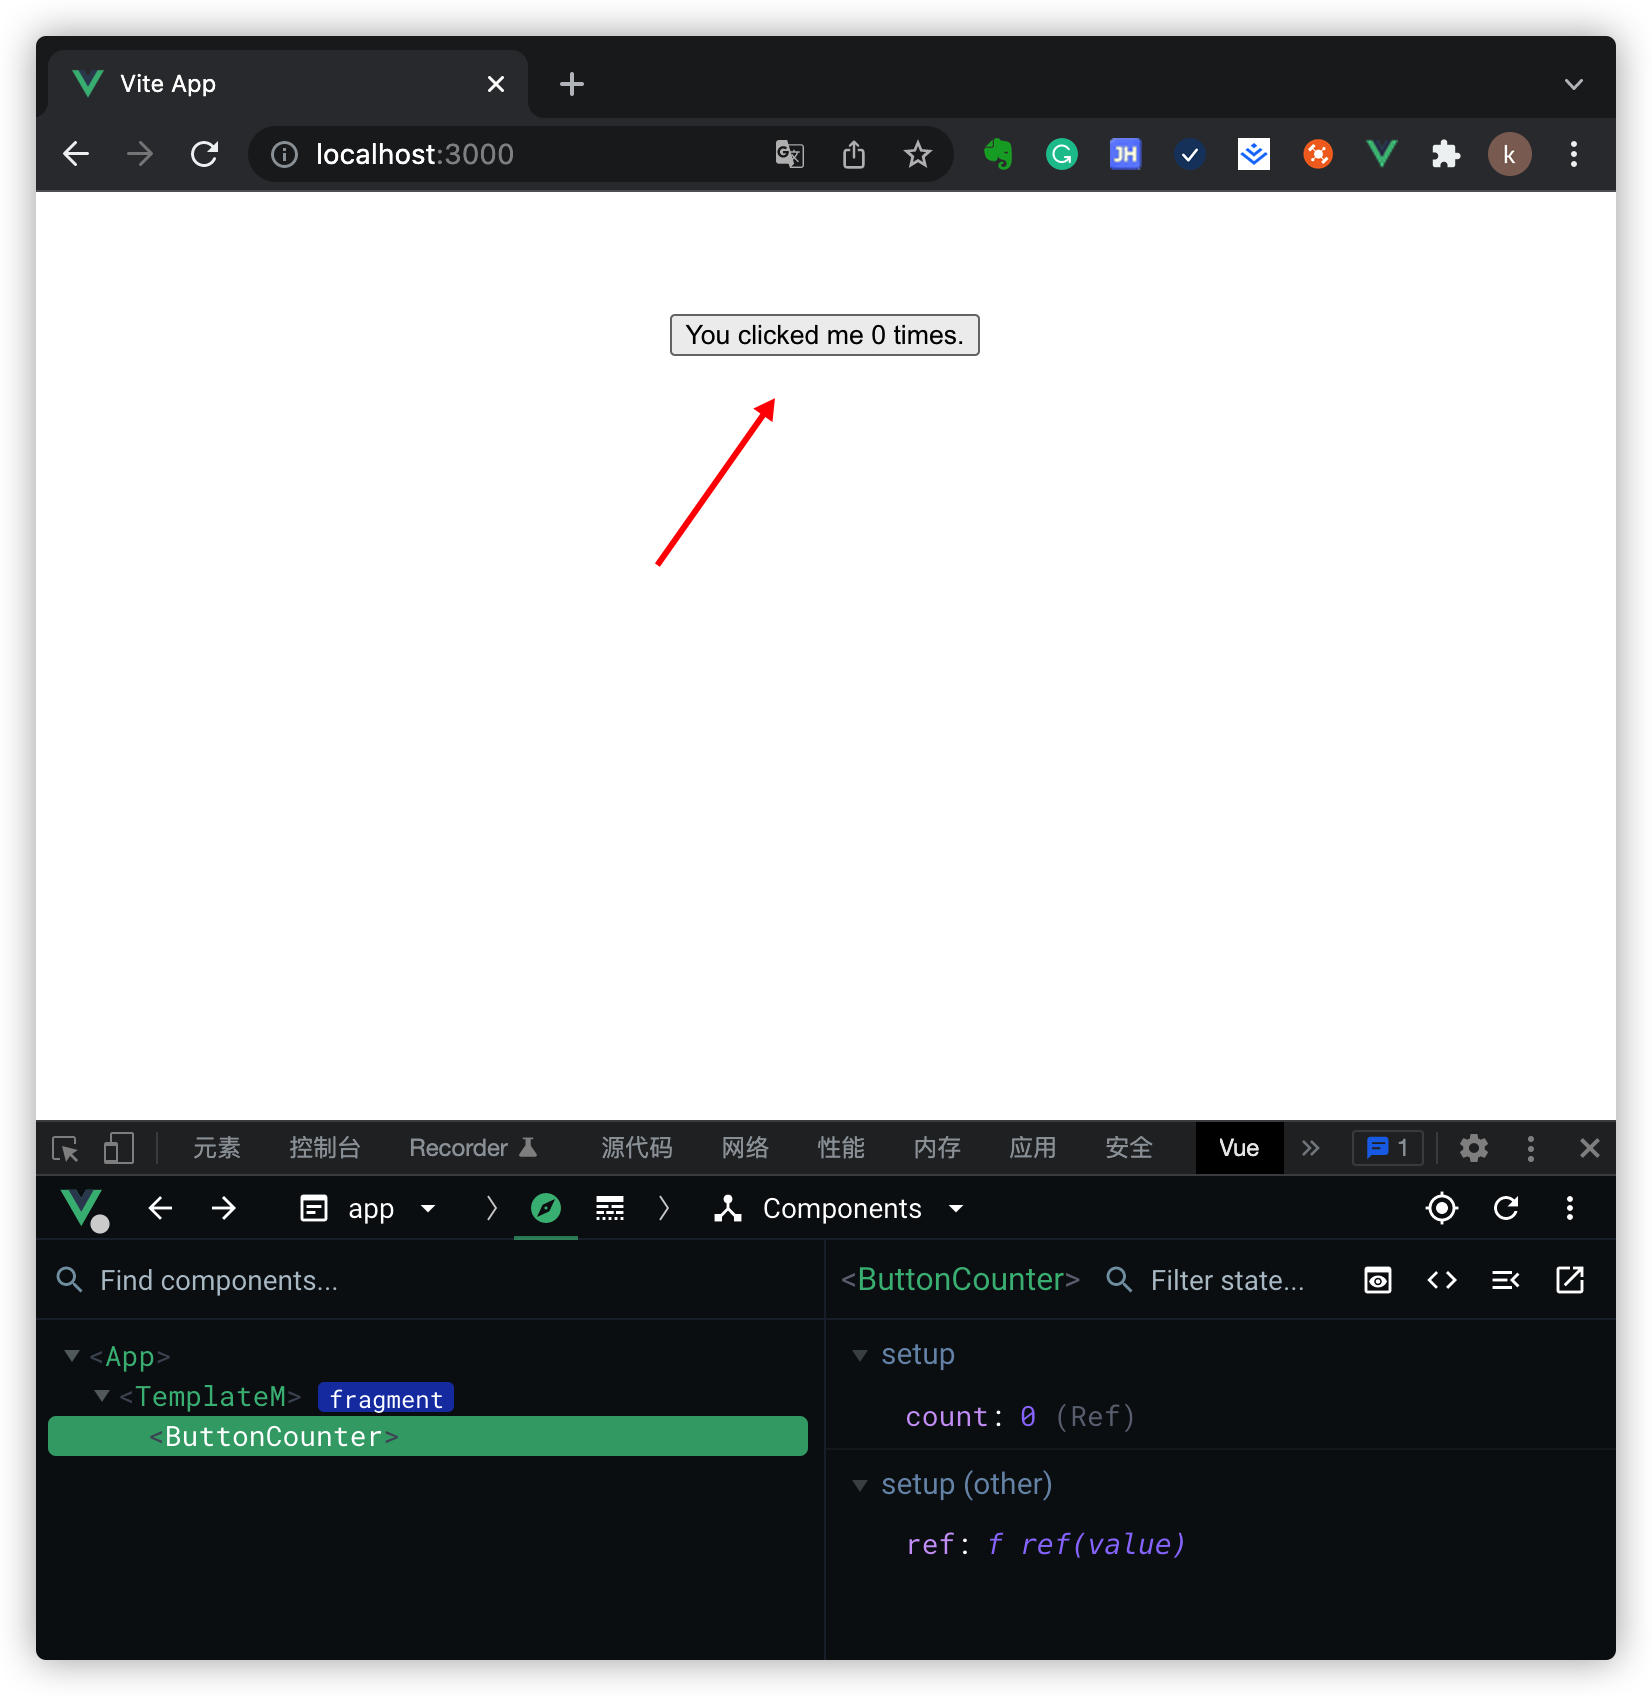Click the browser forward arrow

[x=140, y=154]
